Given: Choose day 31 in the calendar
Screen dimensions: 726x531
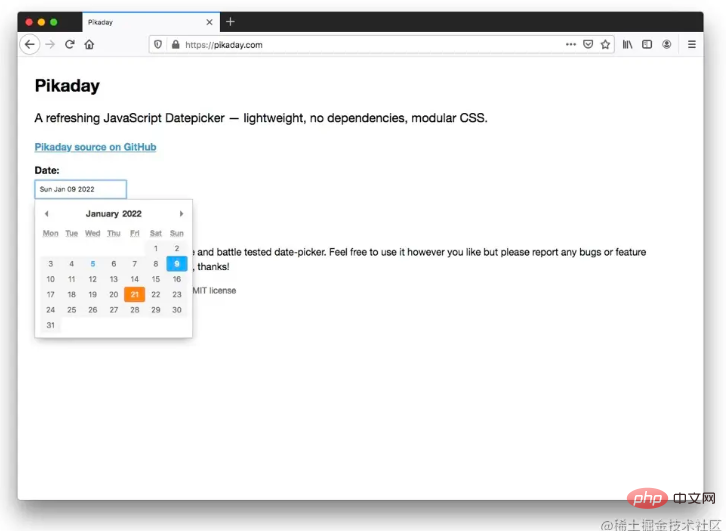Looking at the screenshot, I should click(50, 325).
